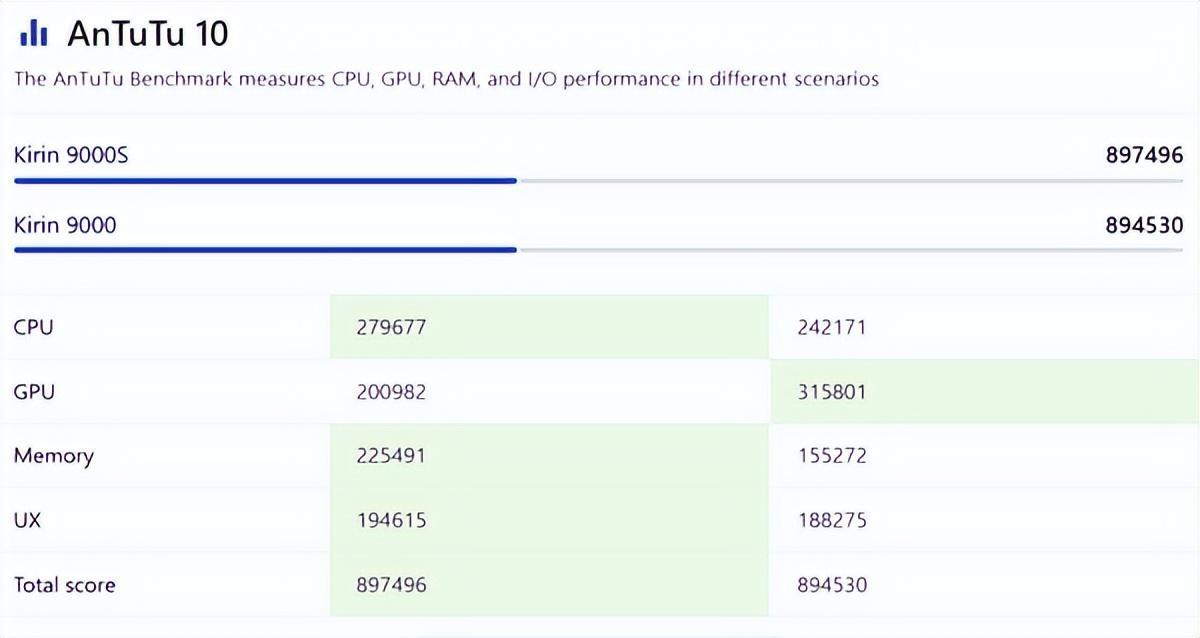Click the CPU score 279677

[391, 327]
